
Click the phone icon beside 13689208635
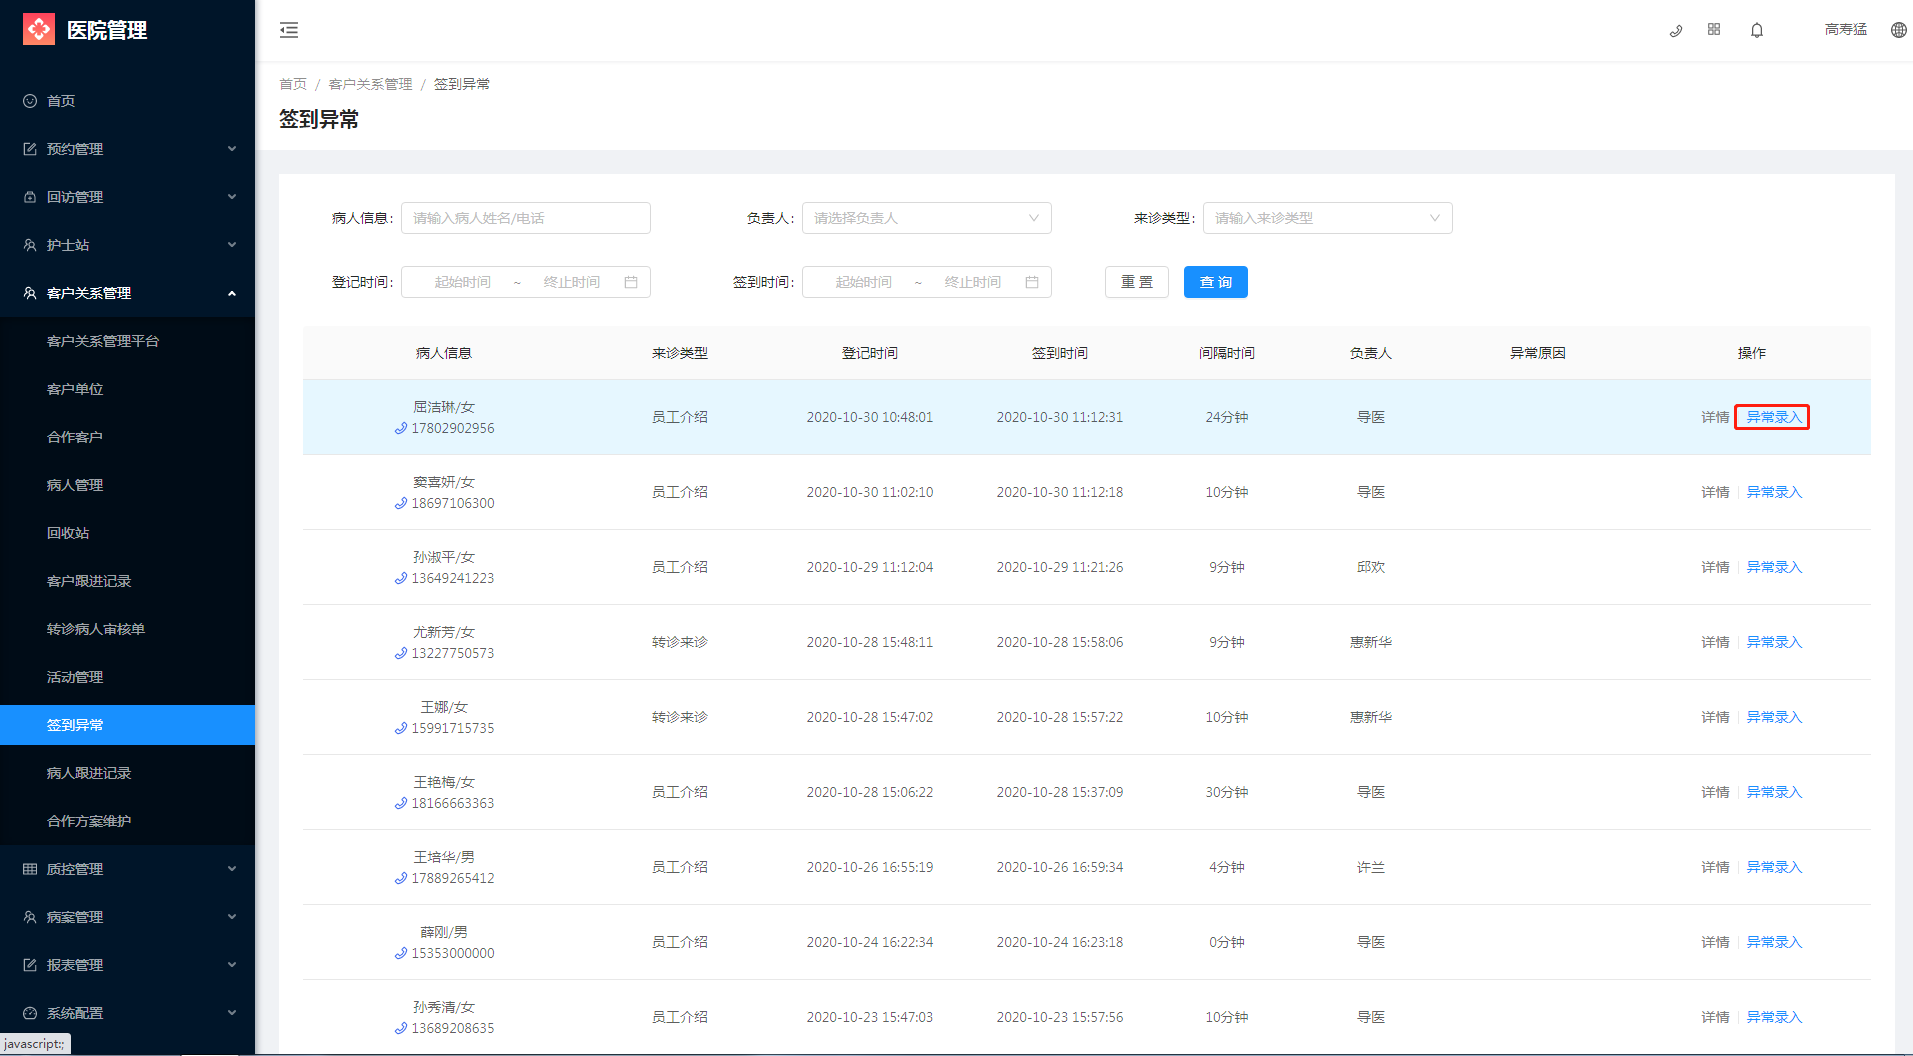click(401, 1028)
